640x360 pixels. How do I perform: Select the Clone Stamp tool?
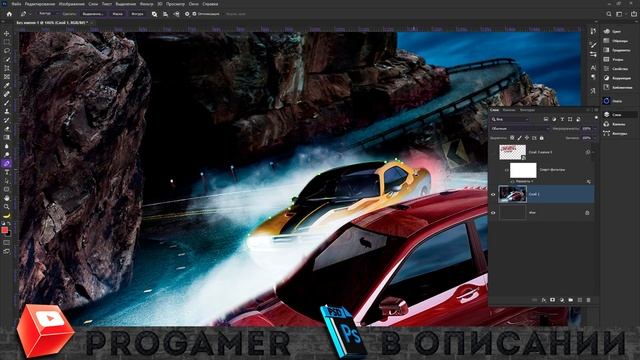(x=7, y=111)
